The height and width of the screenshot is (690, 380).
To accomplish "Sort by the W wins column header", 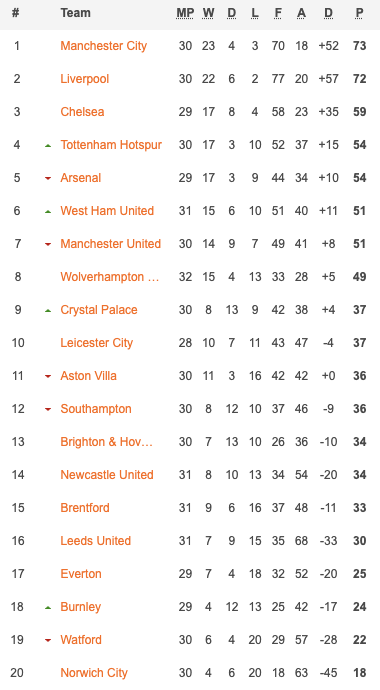I will 208,13.
